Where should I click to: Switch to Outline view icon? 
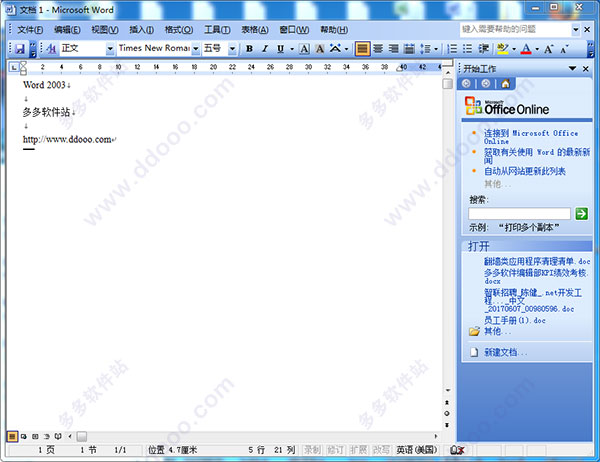coord(47,436)
